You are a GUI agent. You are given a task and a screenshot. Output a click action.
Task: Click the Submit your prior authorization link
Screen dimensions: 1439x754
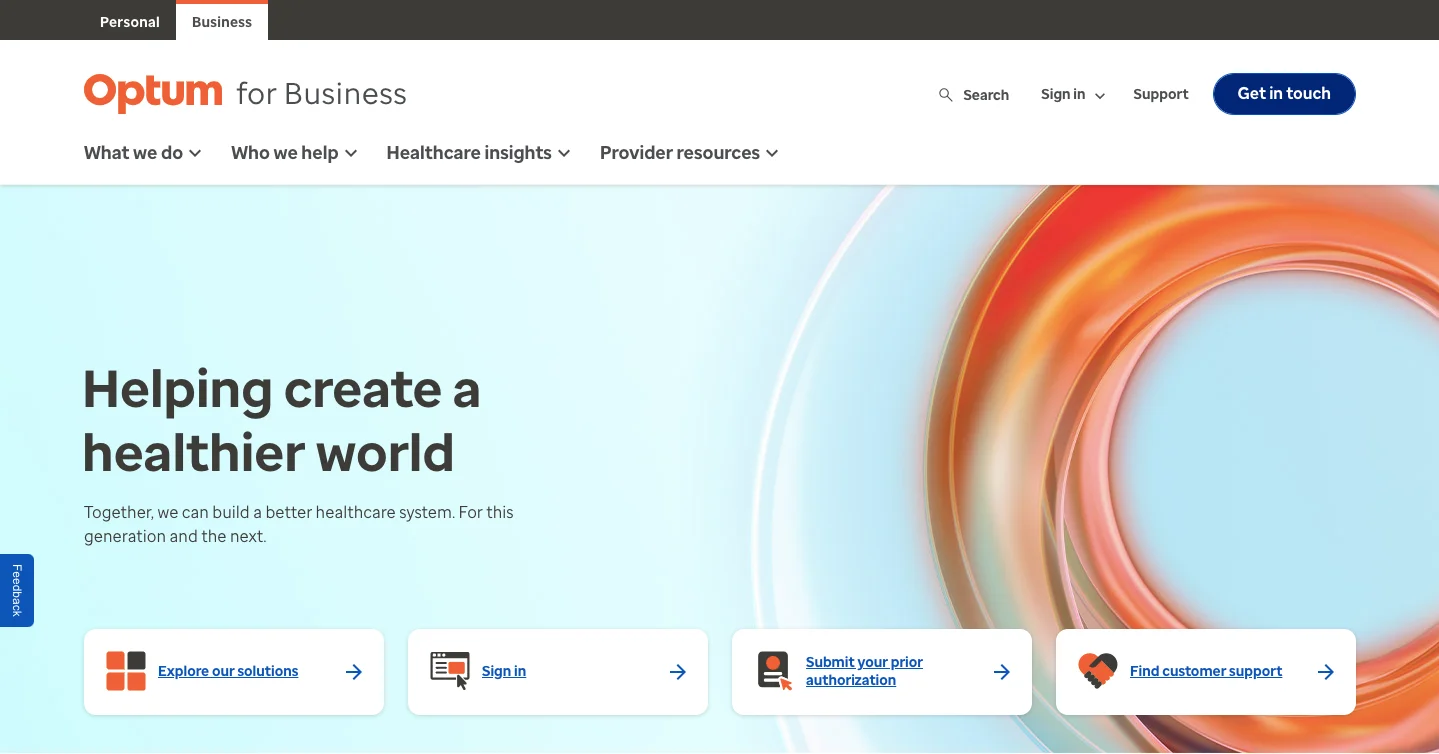click(864, 671)
